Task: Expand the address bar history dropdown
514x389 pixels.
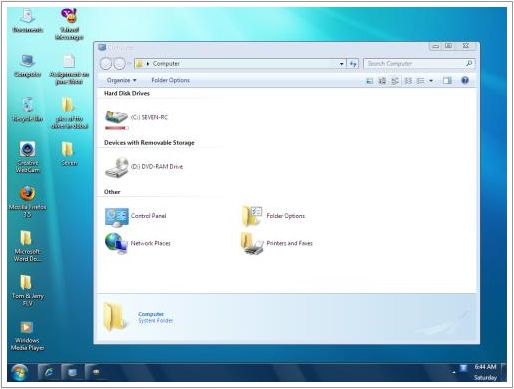Action: coord(342,63)
